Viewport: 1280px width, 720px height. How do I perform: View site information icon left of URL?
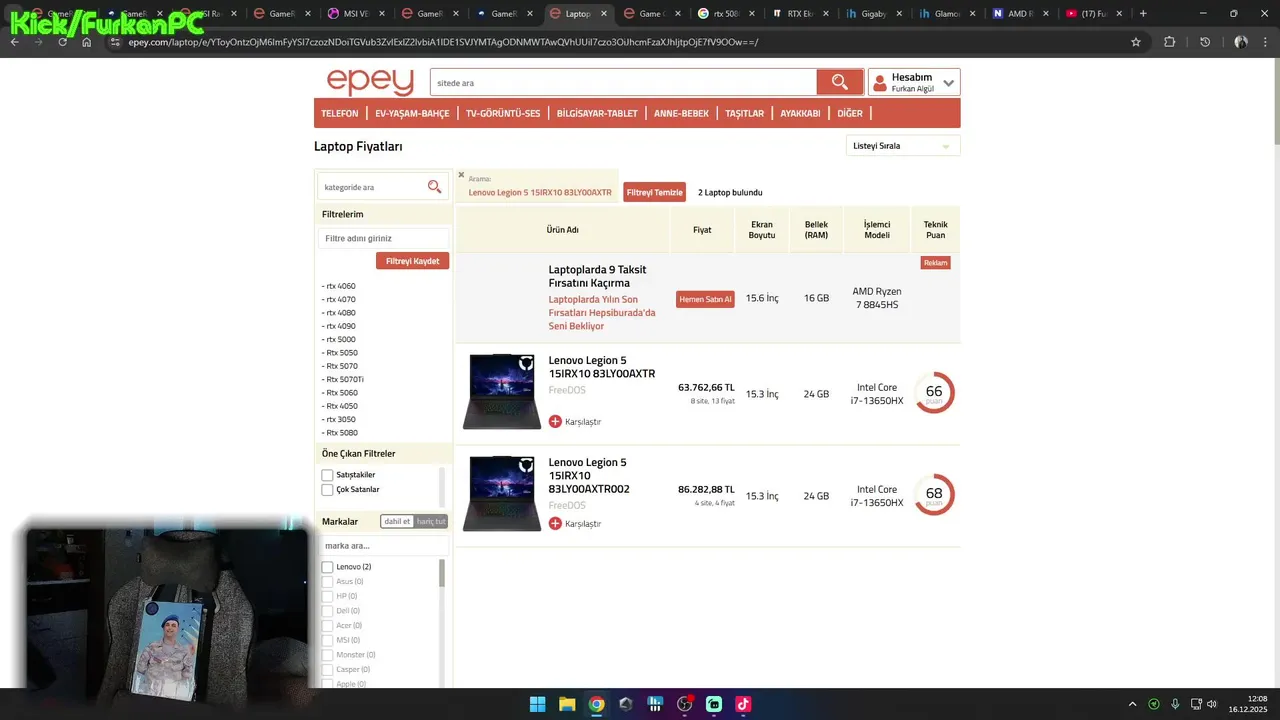[115, 42]
